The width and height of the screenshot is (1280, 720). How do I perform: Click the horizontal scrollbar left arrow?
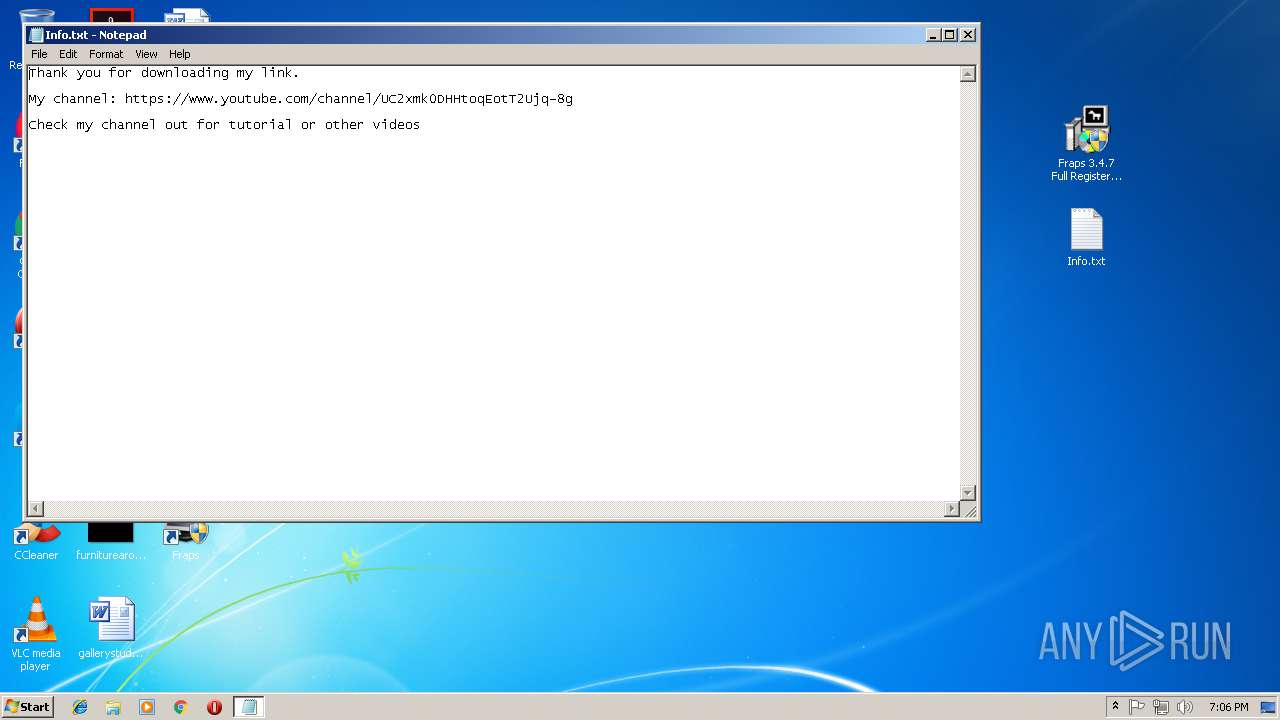click(36, 509)
